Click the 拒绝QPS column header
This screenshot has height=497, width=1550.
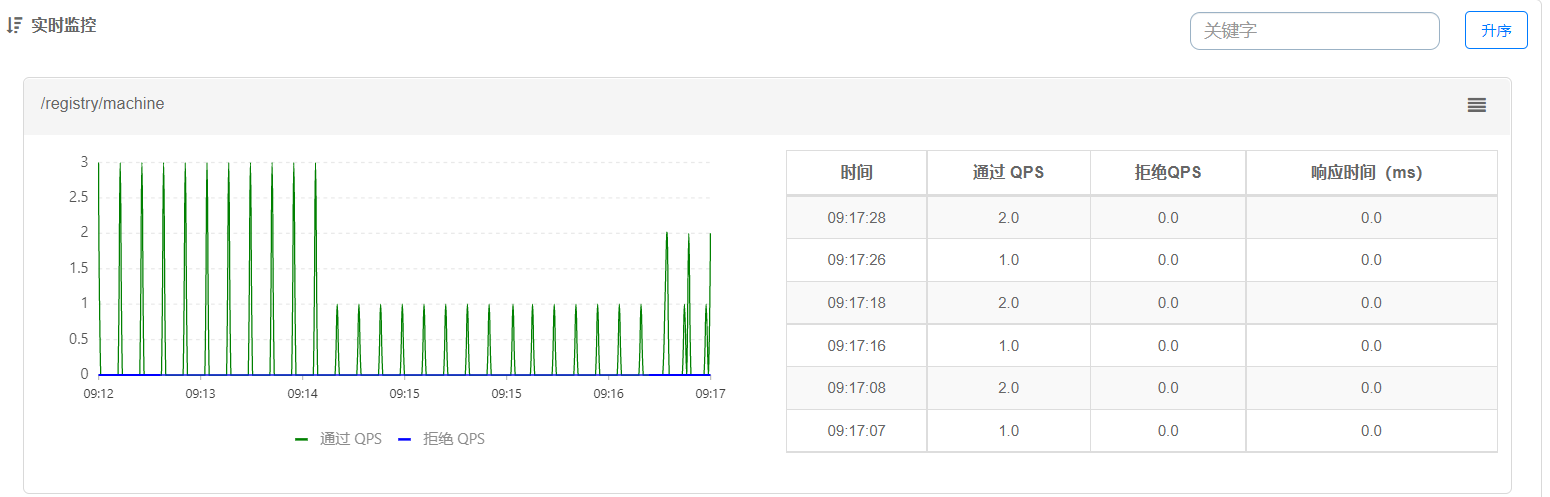tap(1168, 173)
